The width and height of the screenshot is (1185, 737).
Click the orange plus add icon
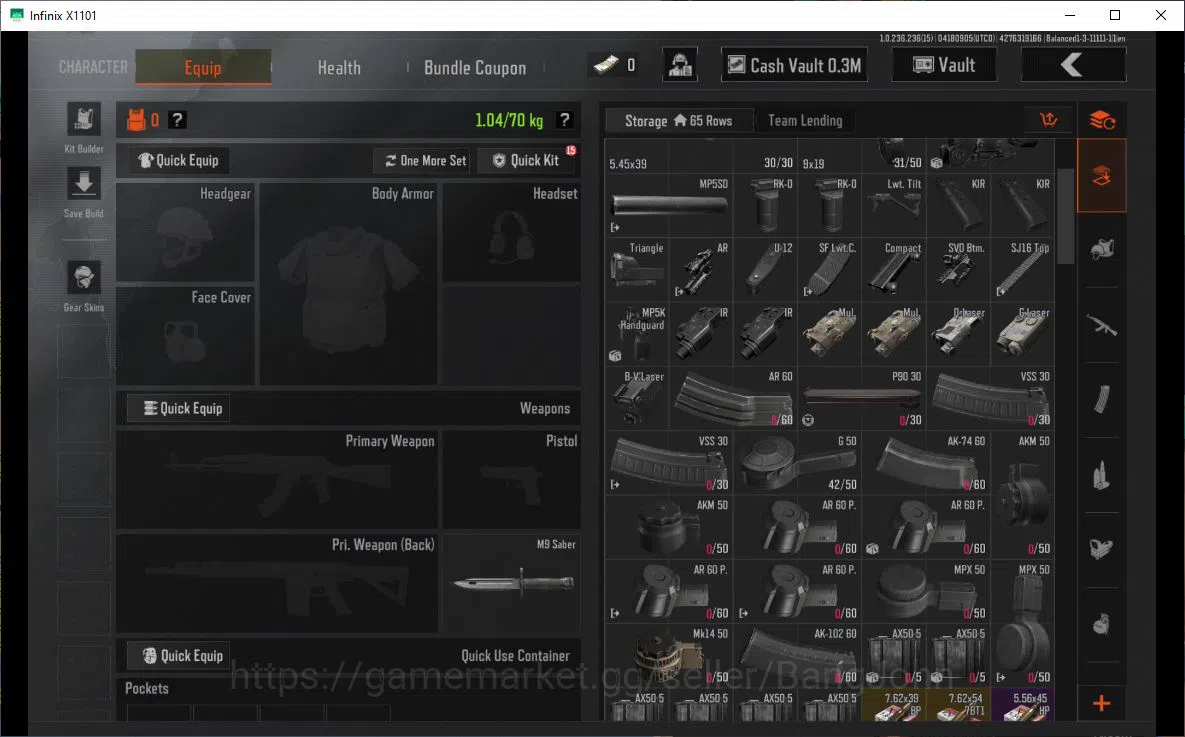(x=1102, y=704)
